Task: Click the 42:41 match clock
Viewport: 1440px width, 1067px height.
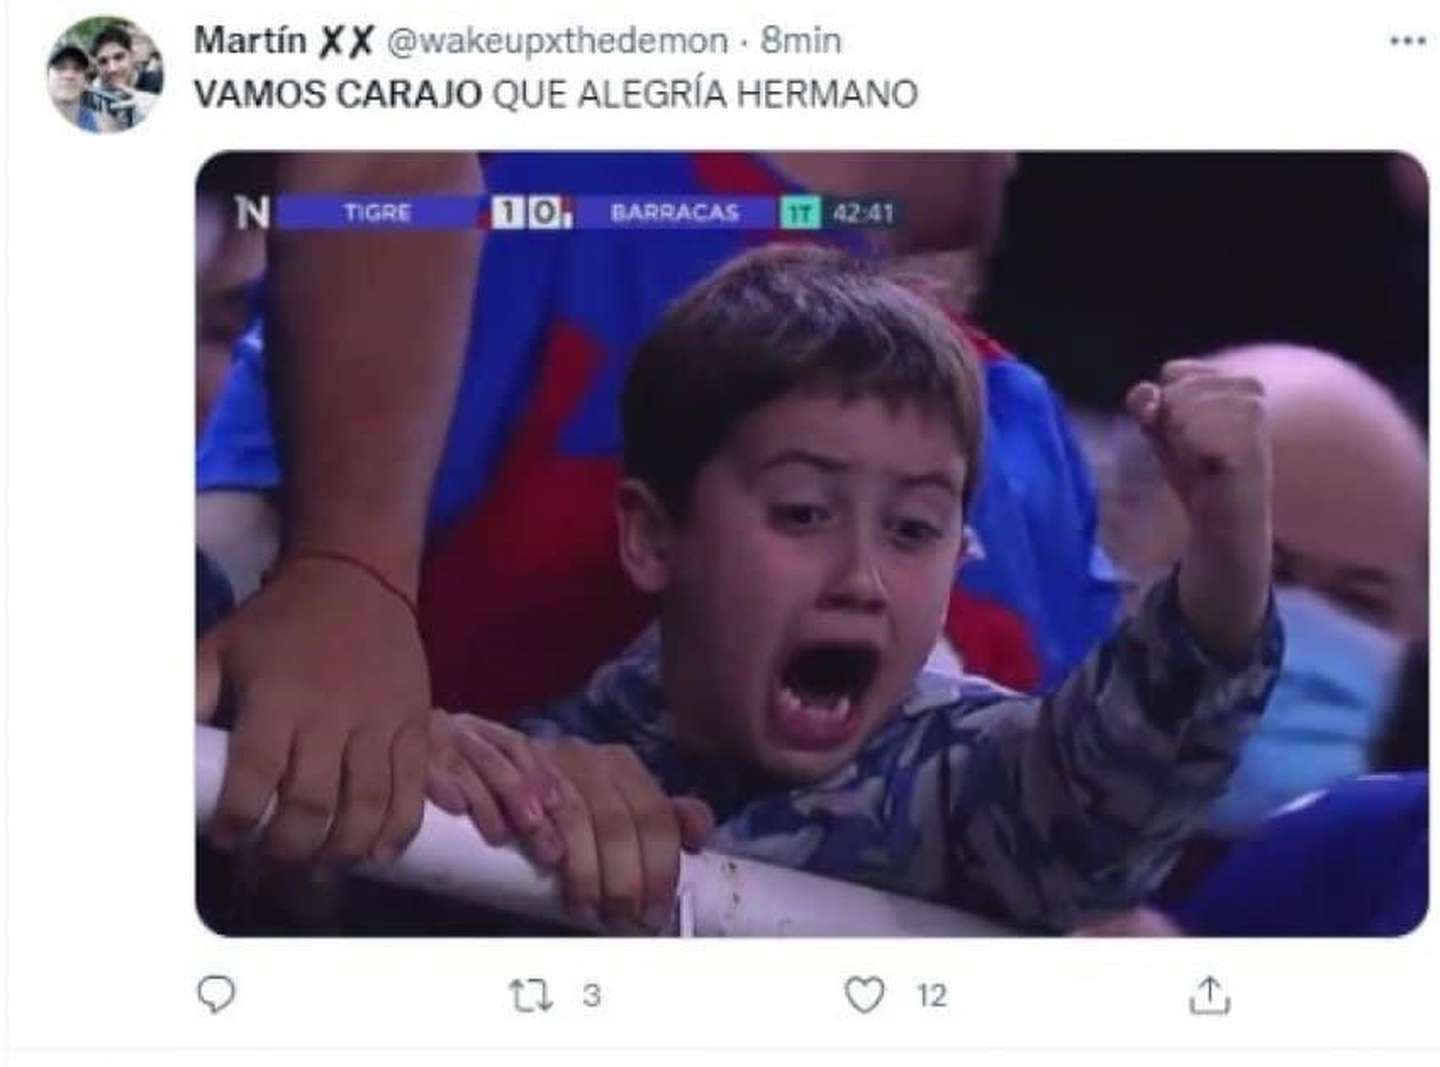Action: pyautogui.click(x=863, y=213)
